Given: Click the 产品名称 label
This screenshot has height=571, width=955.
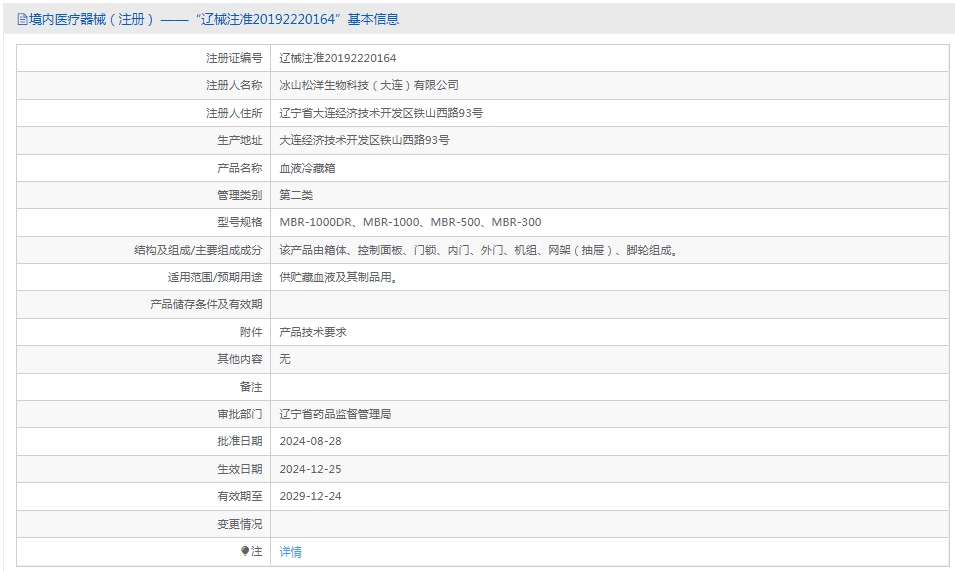Looking at the screenshot, I should 239,168.
